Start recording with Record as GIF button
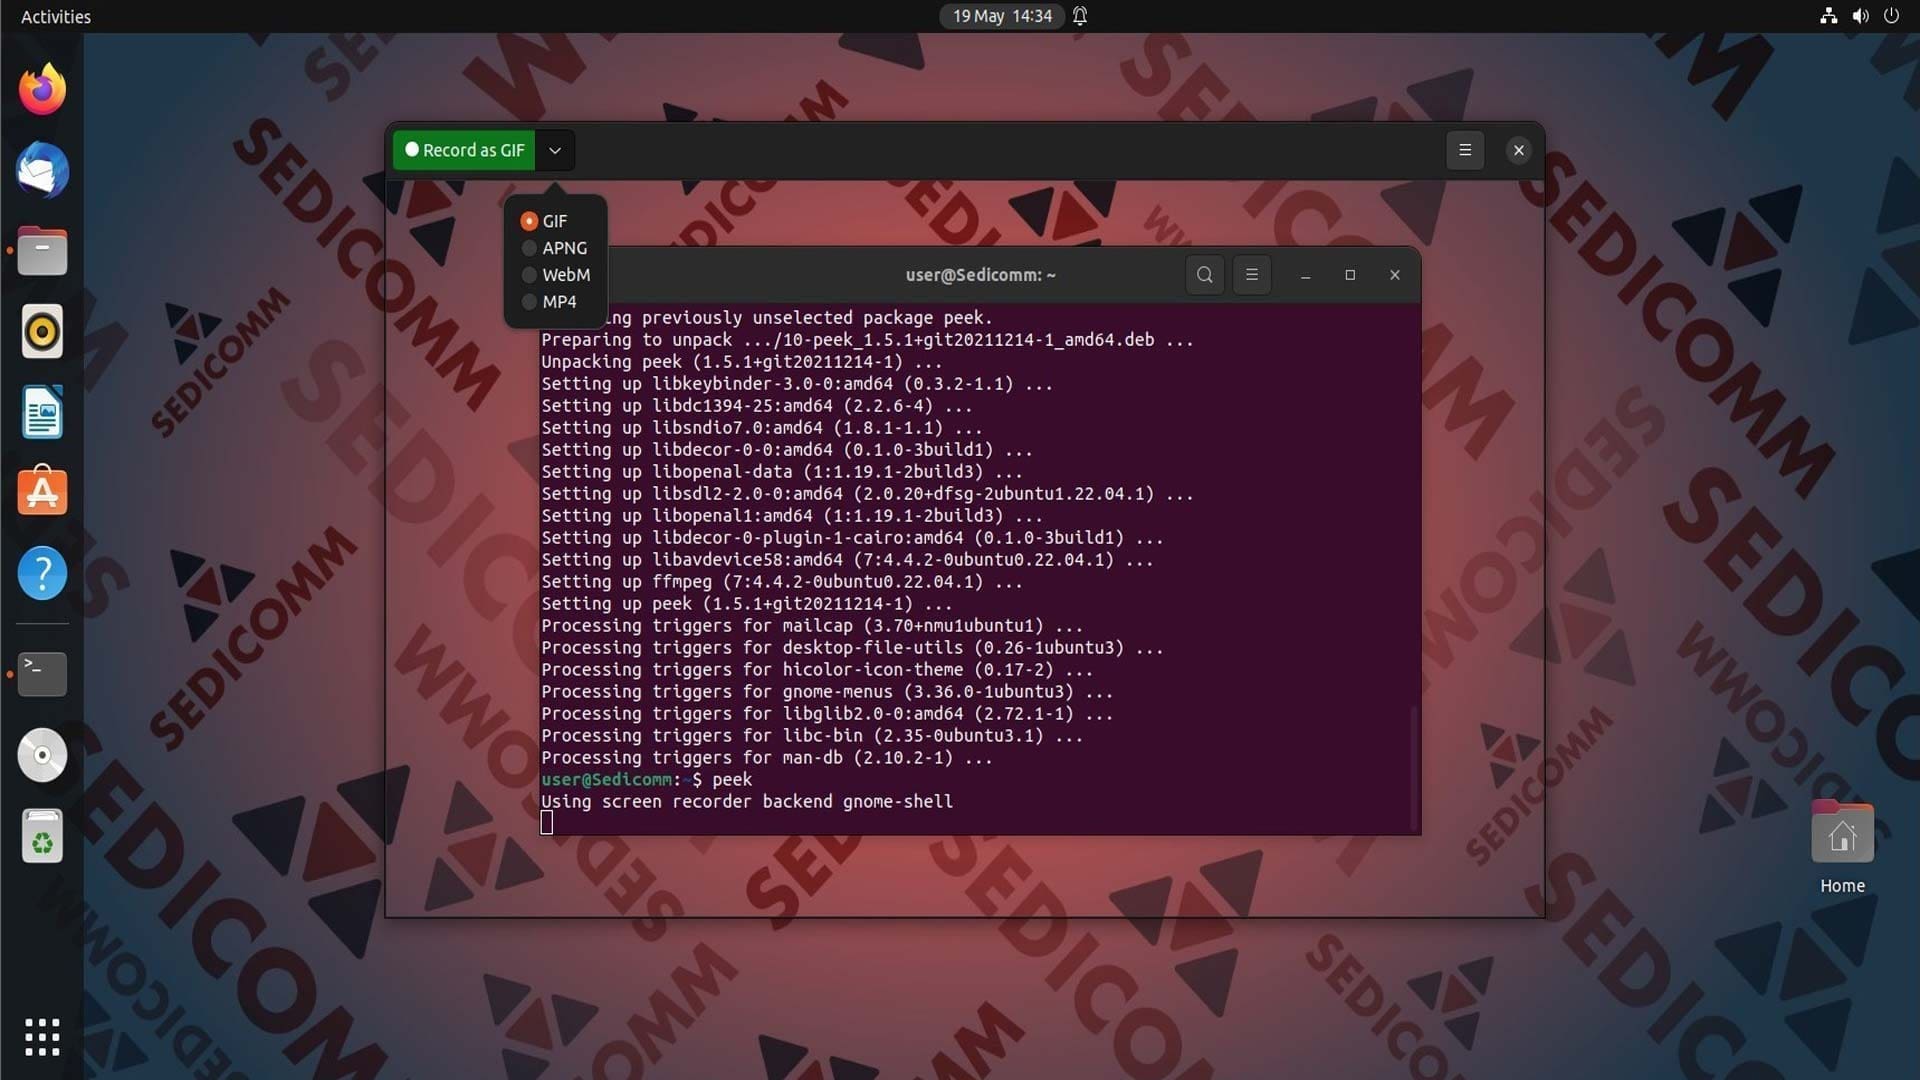This screenshot has height=1080, width=1920. point(464,150)
